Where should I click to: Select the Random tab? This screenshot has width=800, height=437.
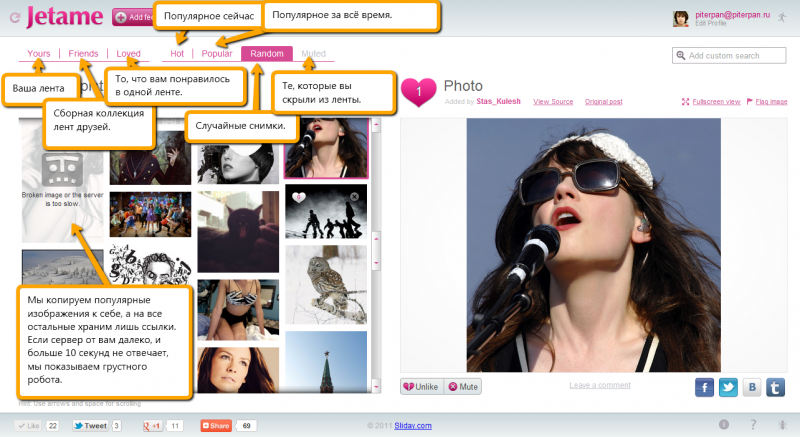(267, 54)
